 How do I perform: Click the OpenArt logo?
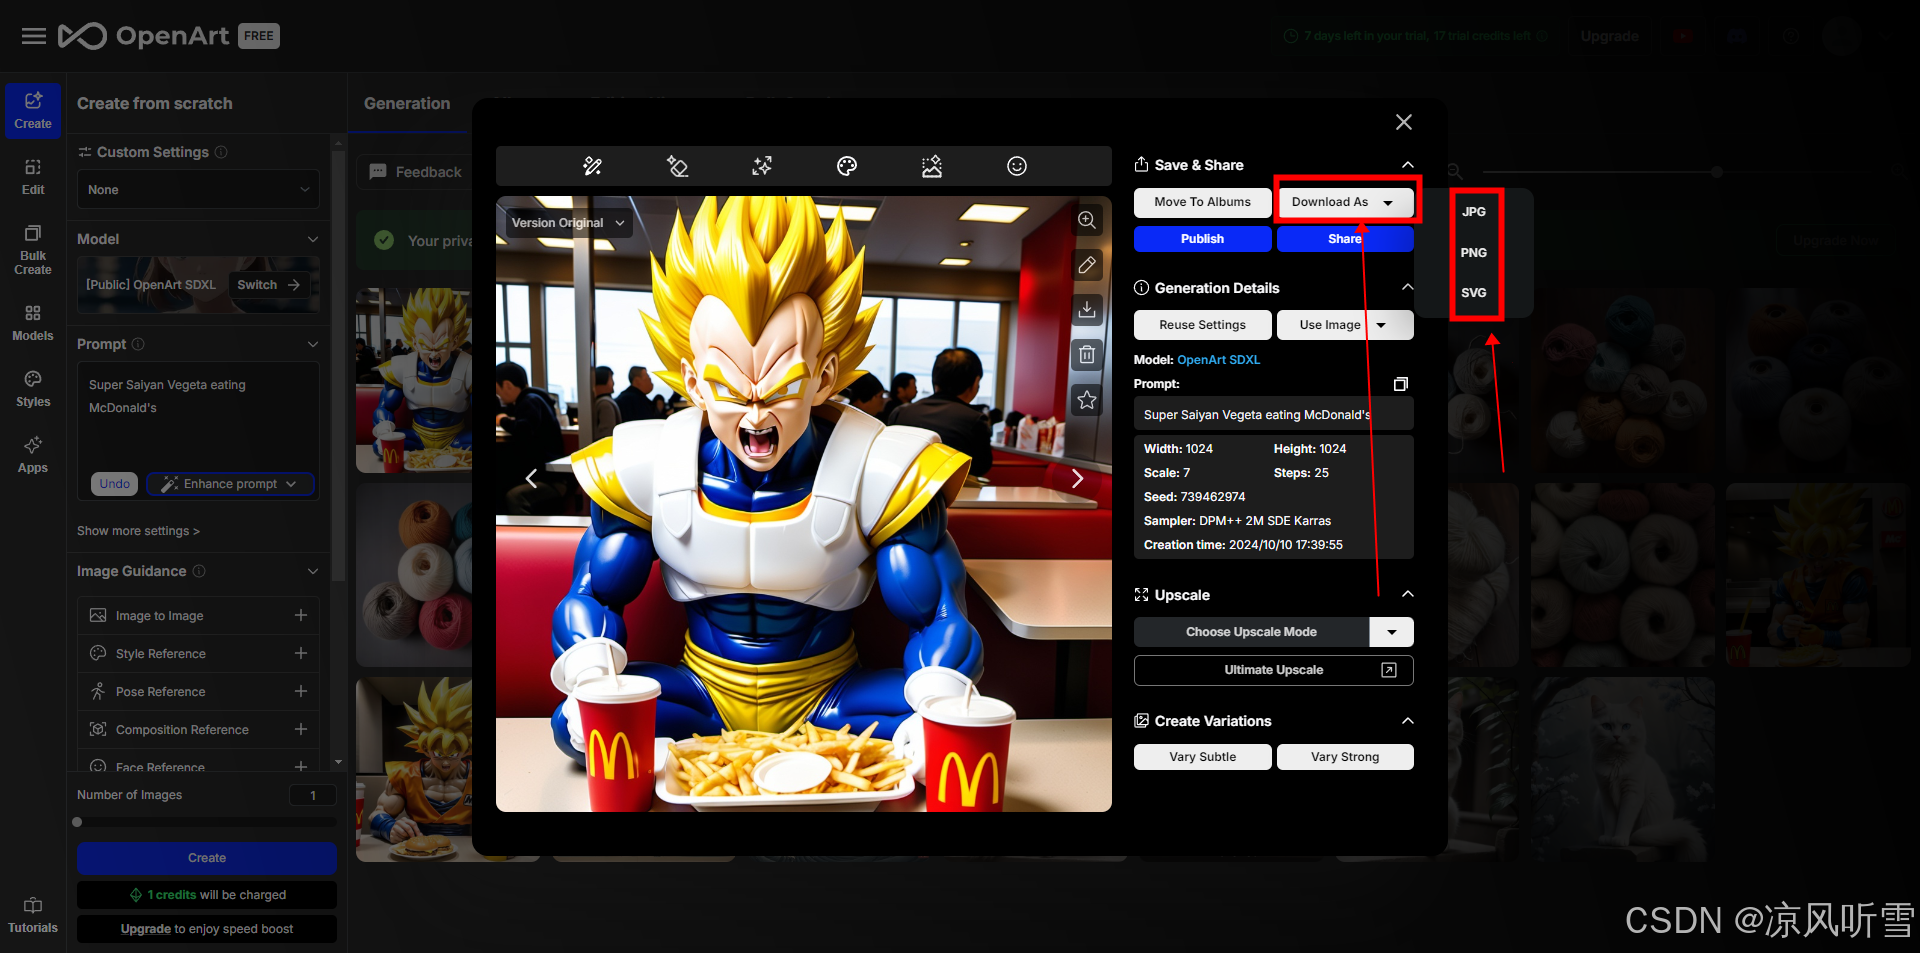[x=145, y=36]
